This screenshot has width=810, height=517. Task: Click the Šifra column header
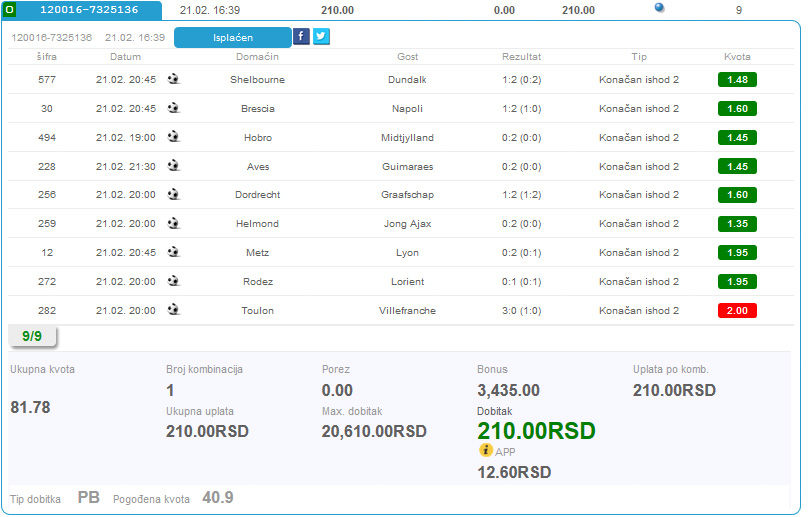[x=46, y=57]
